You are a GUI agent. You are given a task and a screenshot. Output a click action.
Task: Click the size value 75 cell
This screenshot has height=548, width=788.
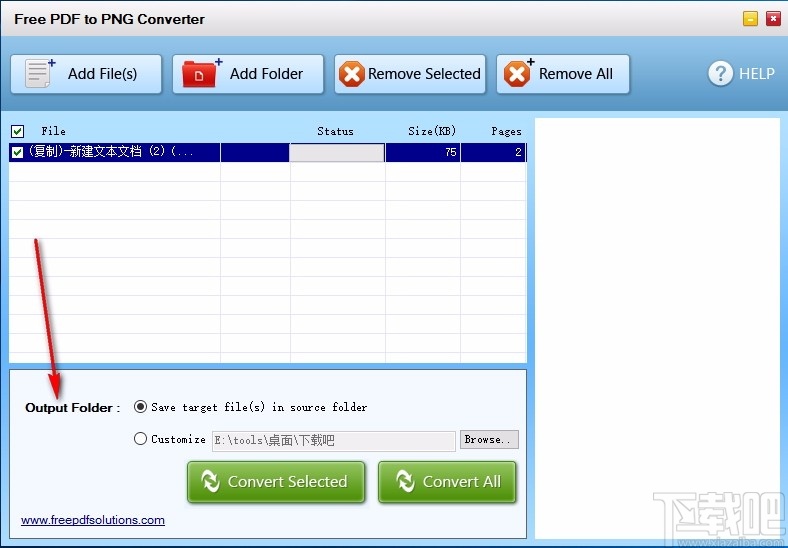423,152
